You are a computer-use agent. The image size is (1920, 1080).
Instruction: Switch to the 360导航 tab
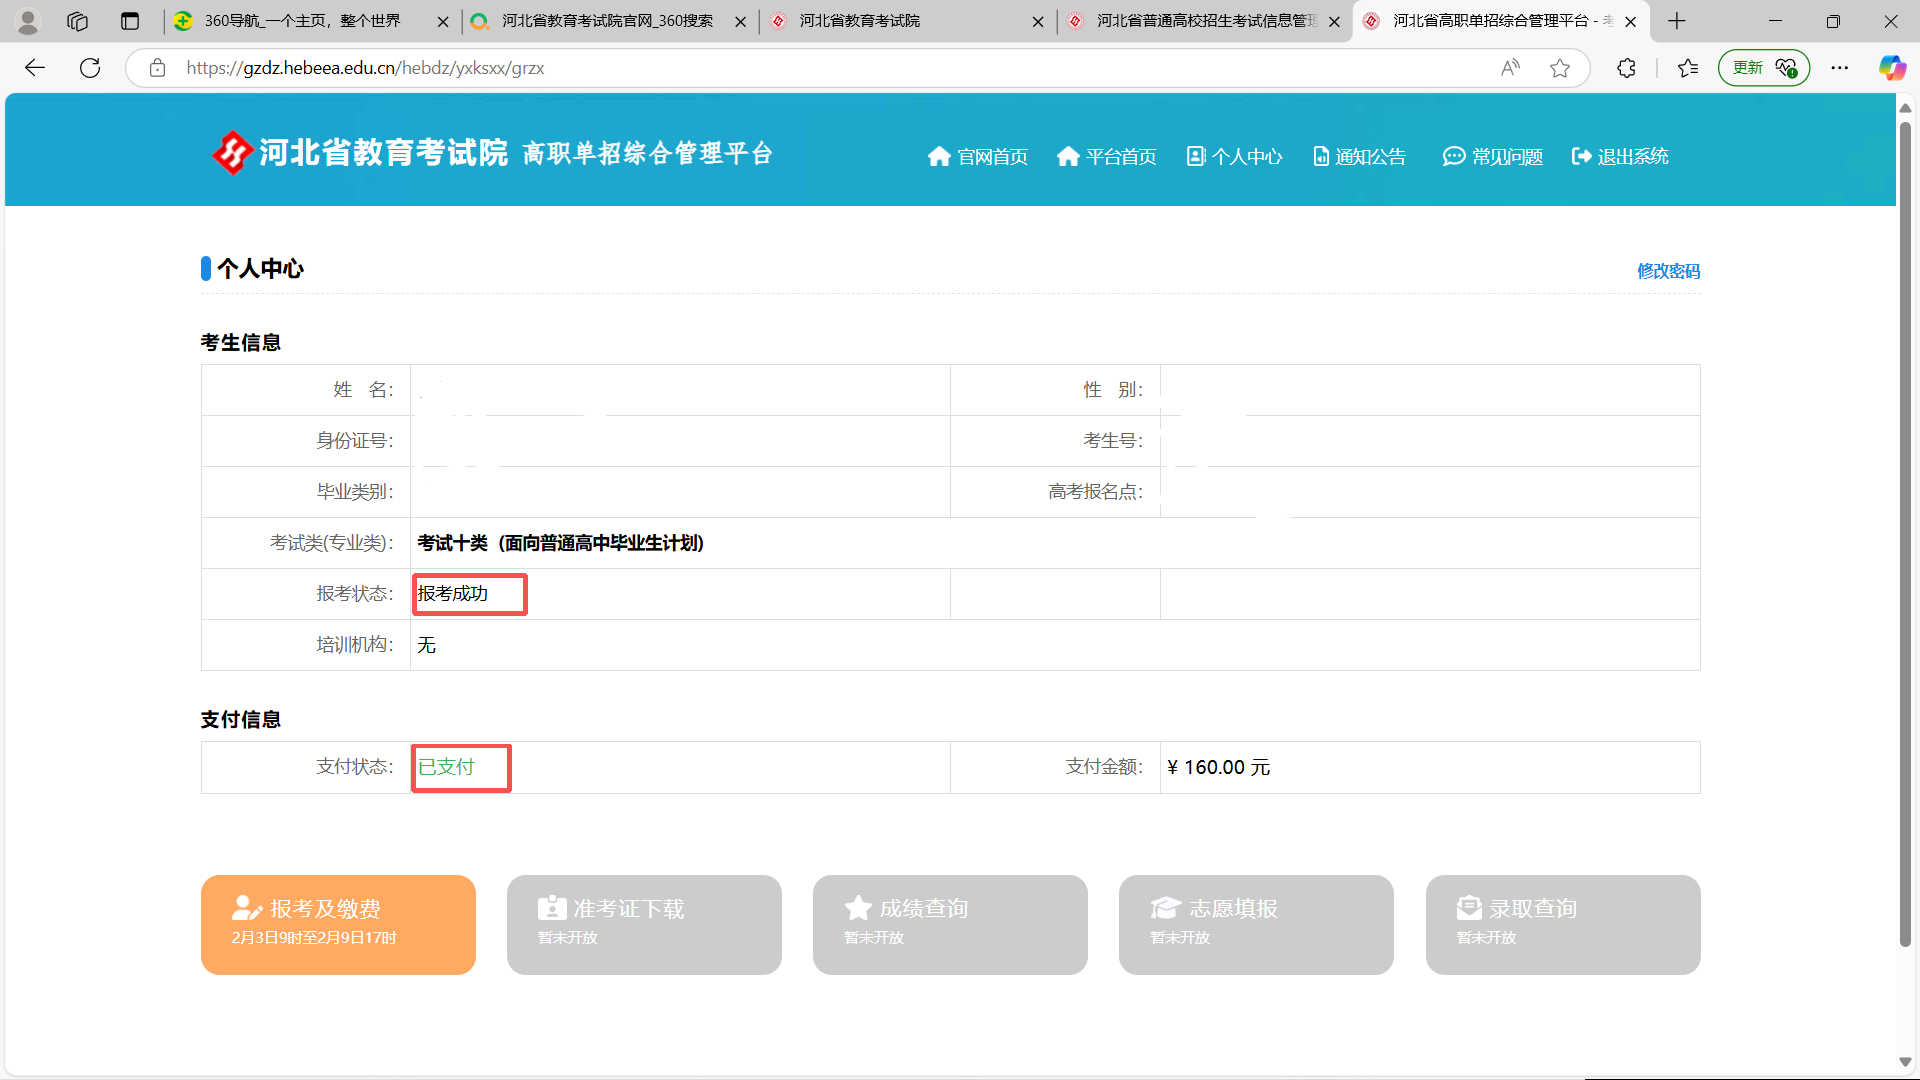pyautogui.click(x=300, y=21)
